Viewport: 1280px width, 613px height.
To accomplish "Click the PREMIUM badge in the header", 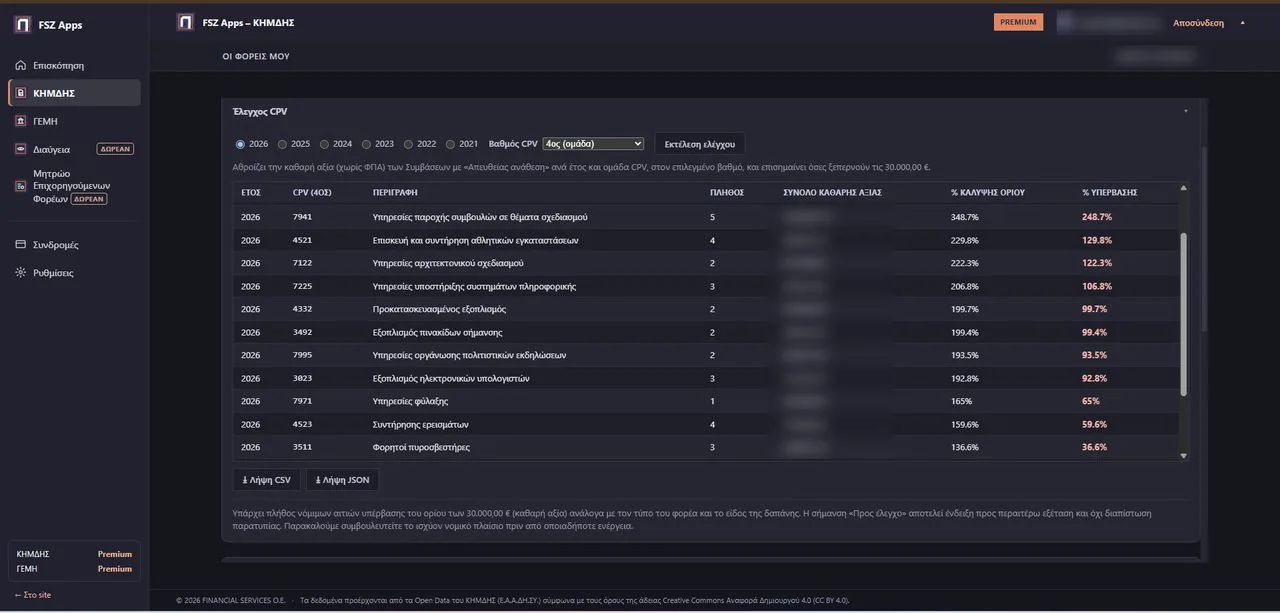I will pyautogui.click(x=1018, y=22).
